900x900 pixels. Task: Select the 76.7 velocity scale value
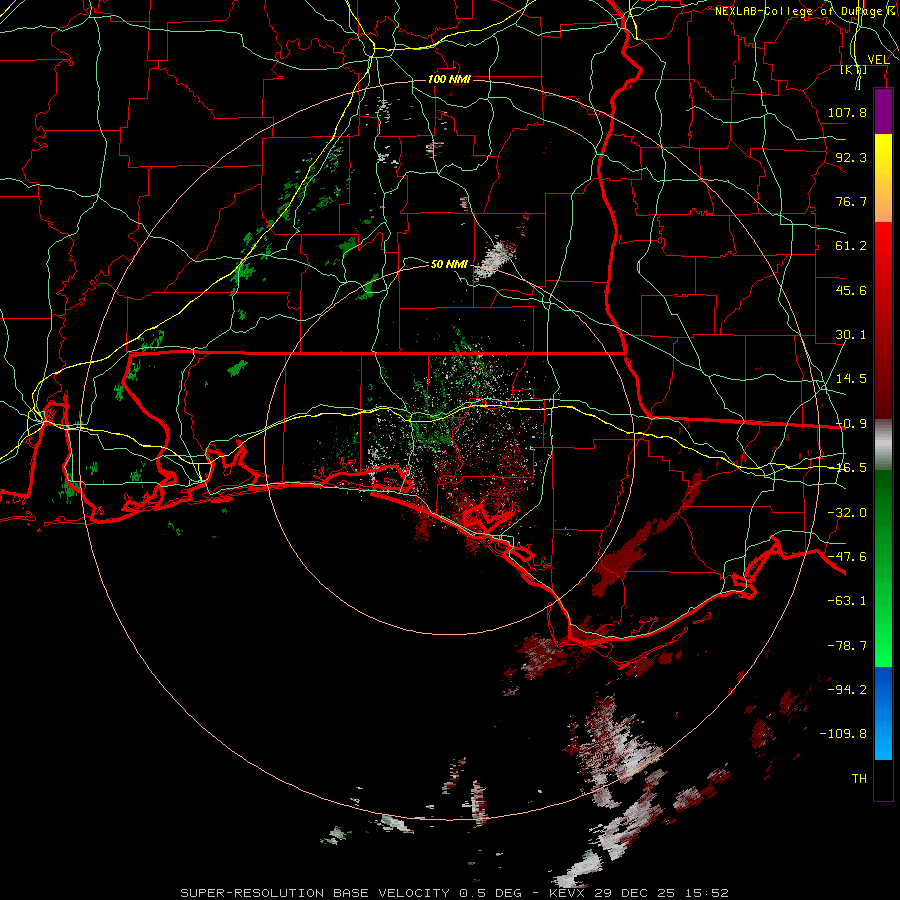pos(851,201)
